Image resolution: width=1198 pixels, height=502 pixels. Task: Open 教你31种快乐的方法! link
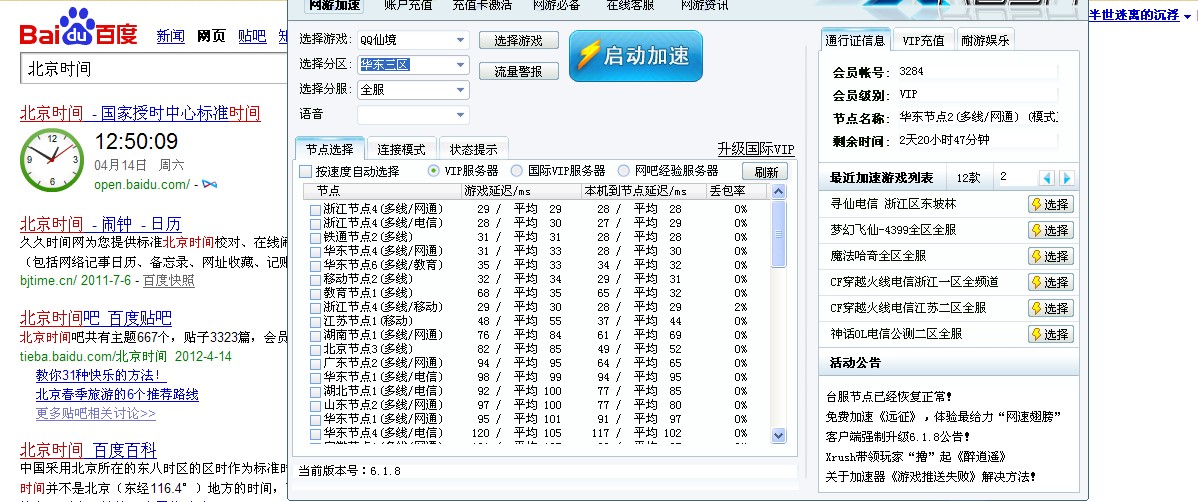[101, 376]
